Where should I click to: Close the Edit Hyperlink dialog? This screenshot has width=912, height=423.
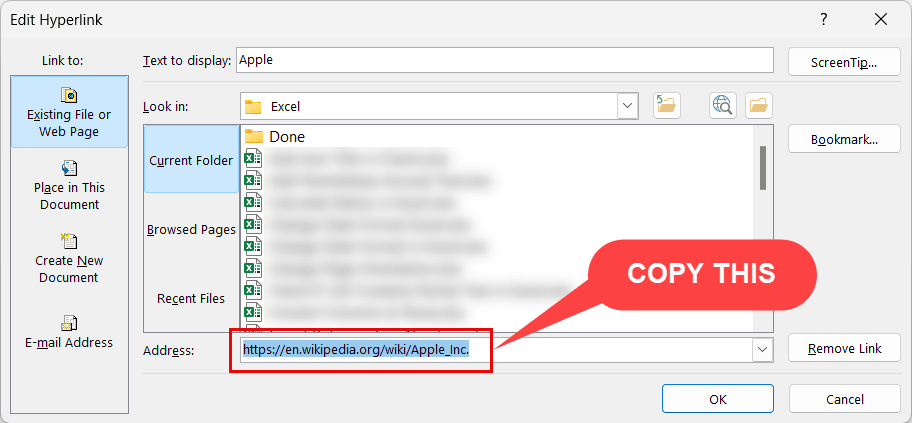click(x=881, y=20)
